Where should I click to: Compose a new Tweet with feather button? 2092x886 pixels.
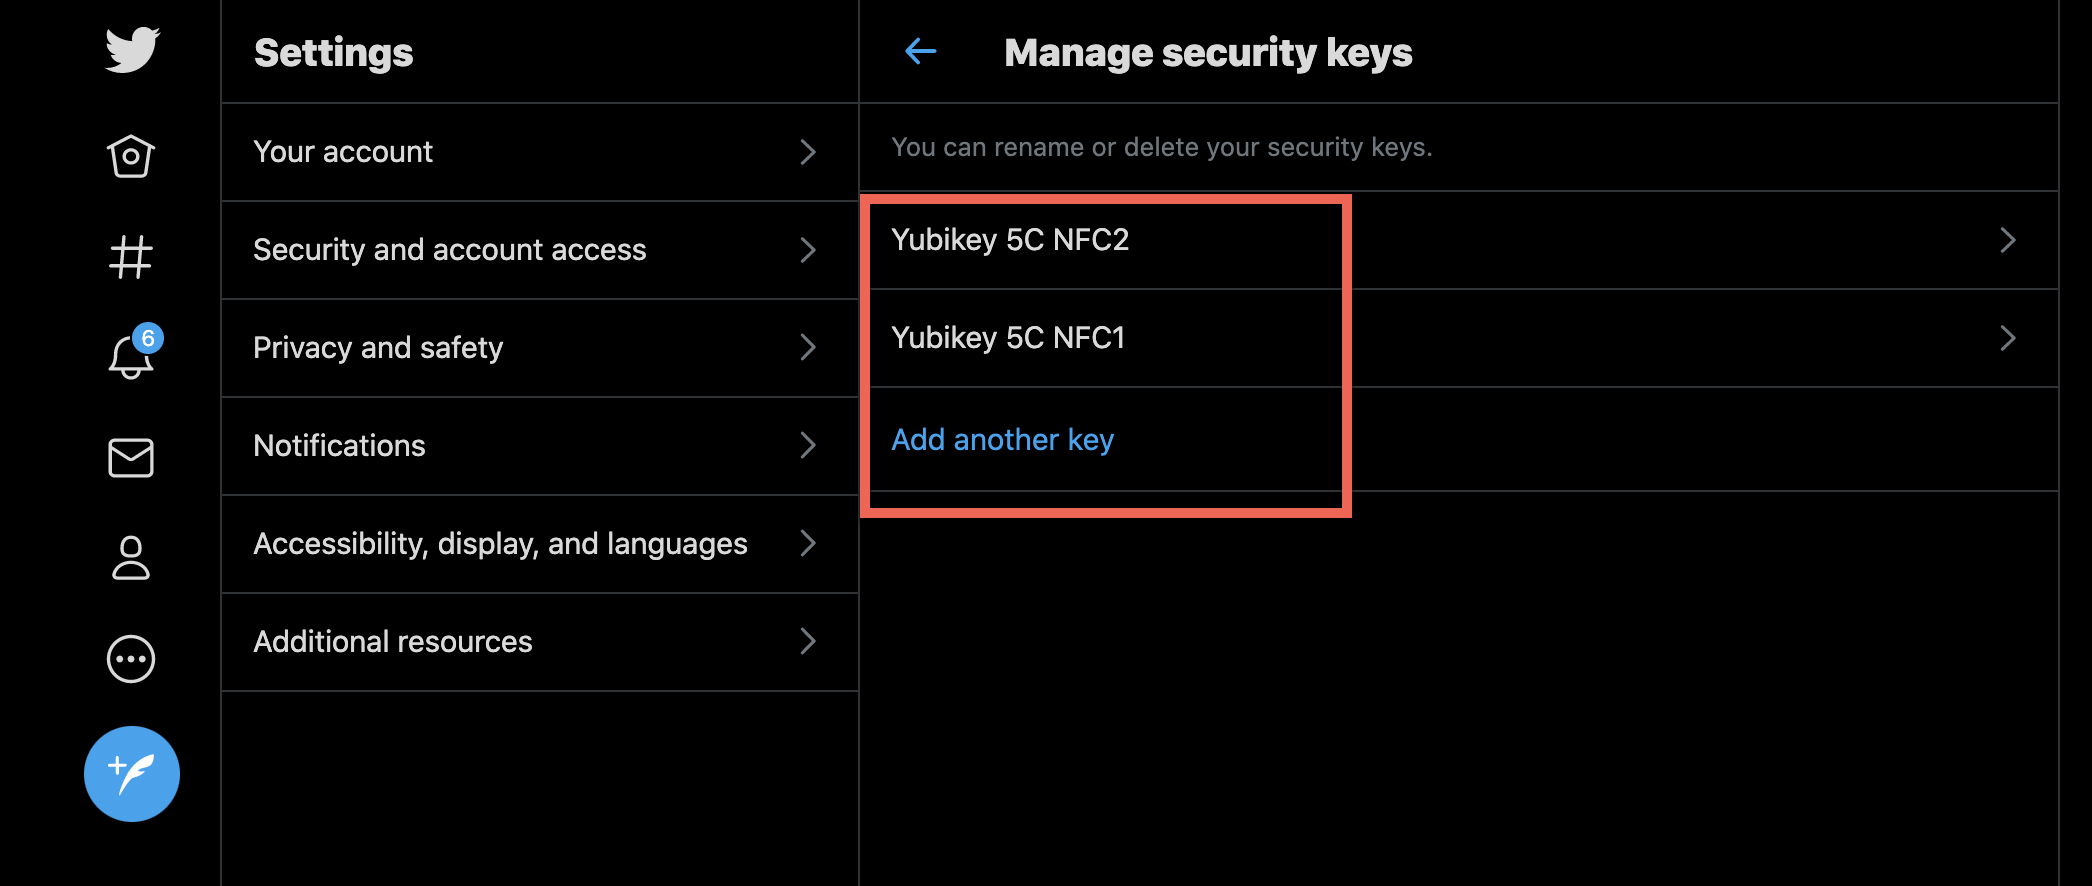pos(132,774)
